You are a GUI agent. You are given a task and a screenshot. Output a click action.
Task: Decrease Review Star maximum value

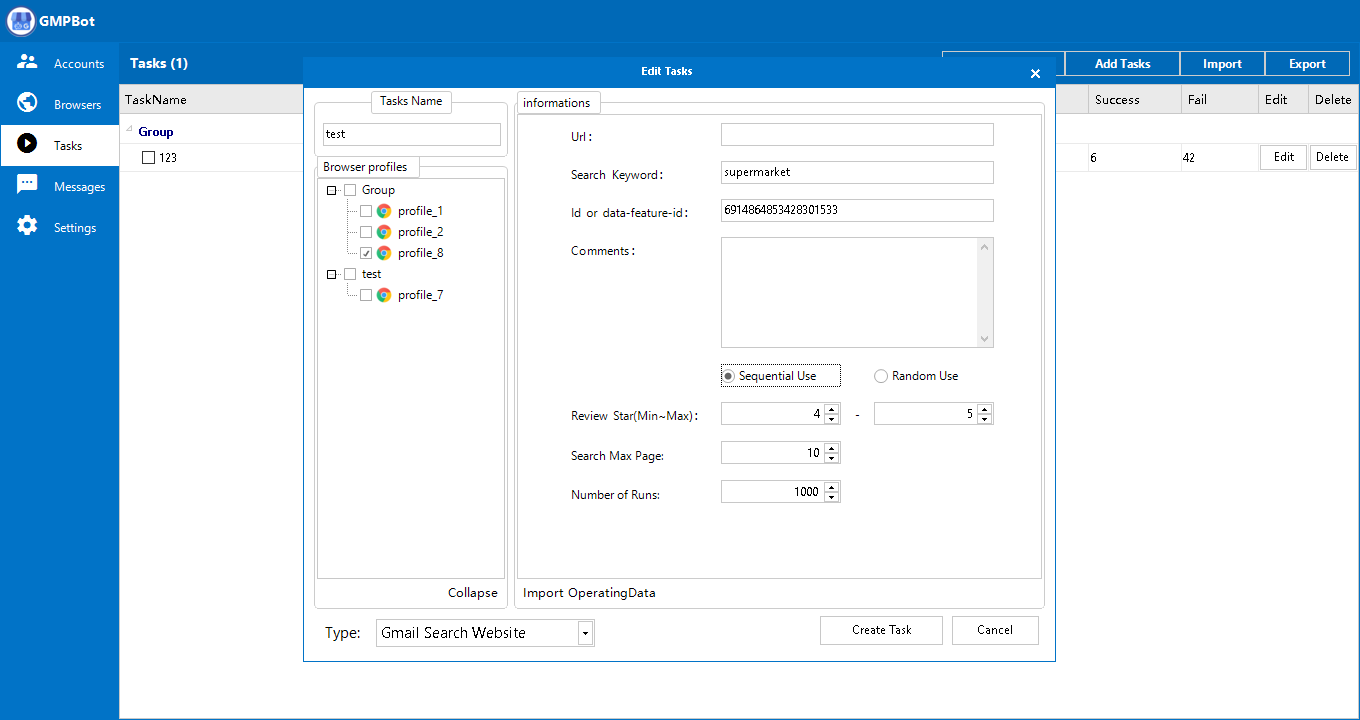pyautogui.click(x=985, y=419)
